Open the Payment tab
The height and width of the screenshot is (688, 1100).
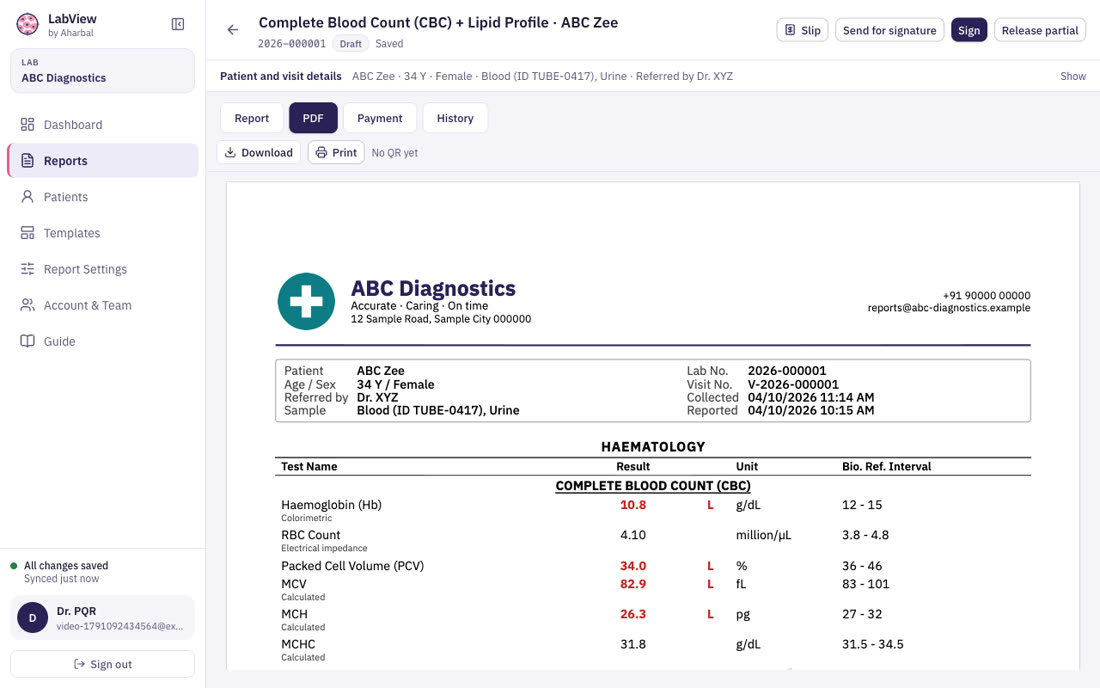click(380, 118)
